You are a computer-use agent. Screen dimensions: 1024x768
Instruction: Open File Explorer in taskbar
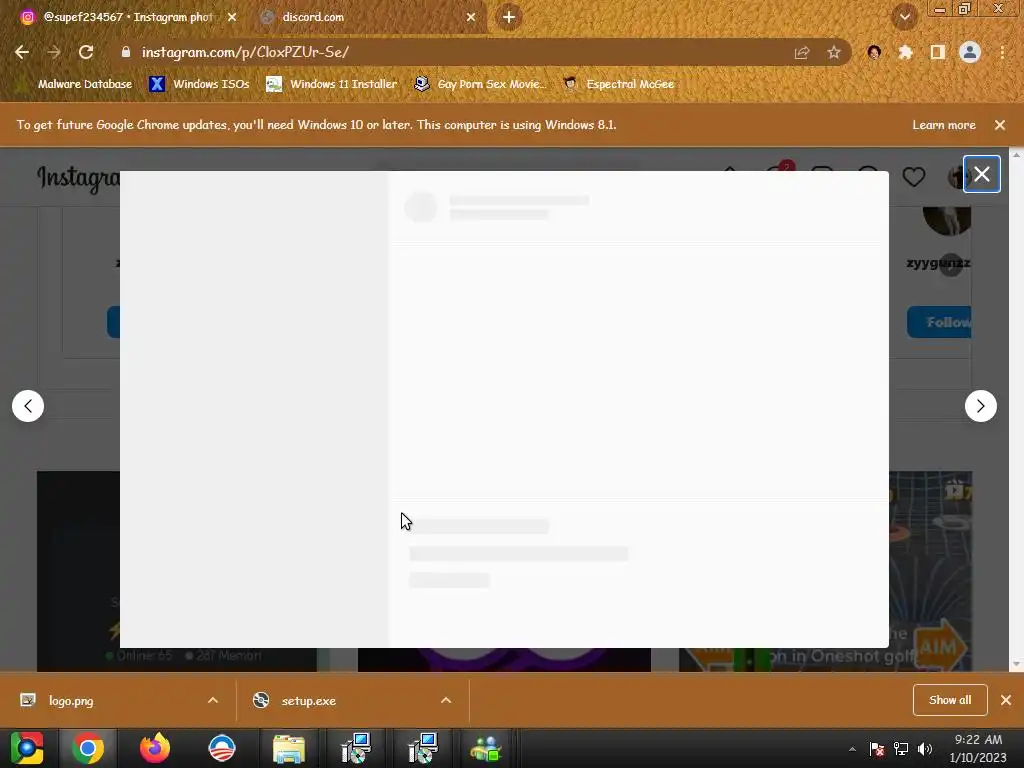tap(289, 748)
